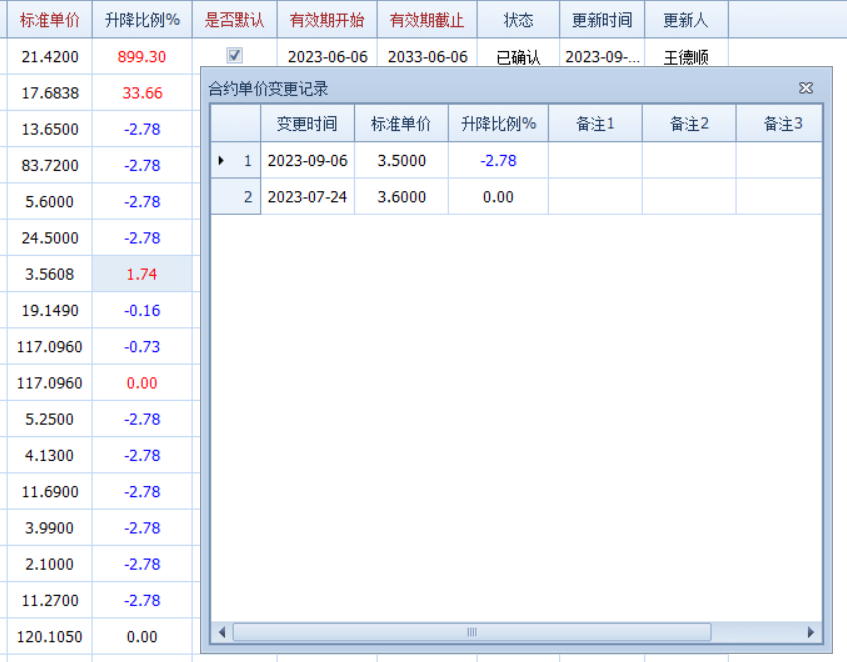
Task: Select price cell 3.9900
Action: pyautogui.click(x=49, y=528)
